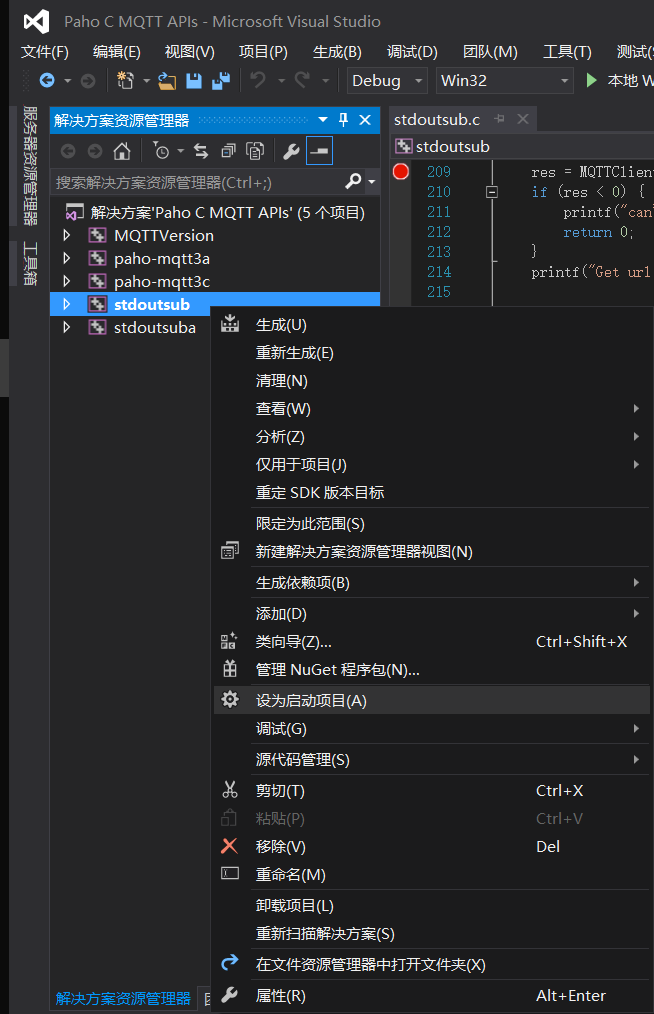
Task: Choose 重新生成(E) in the context menu
Action: [431, 353]
